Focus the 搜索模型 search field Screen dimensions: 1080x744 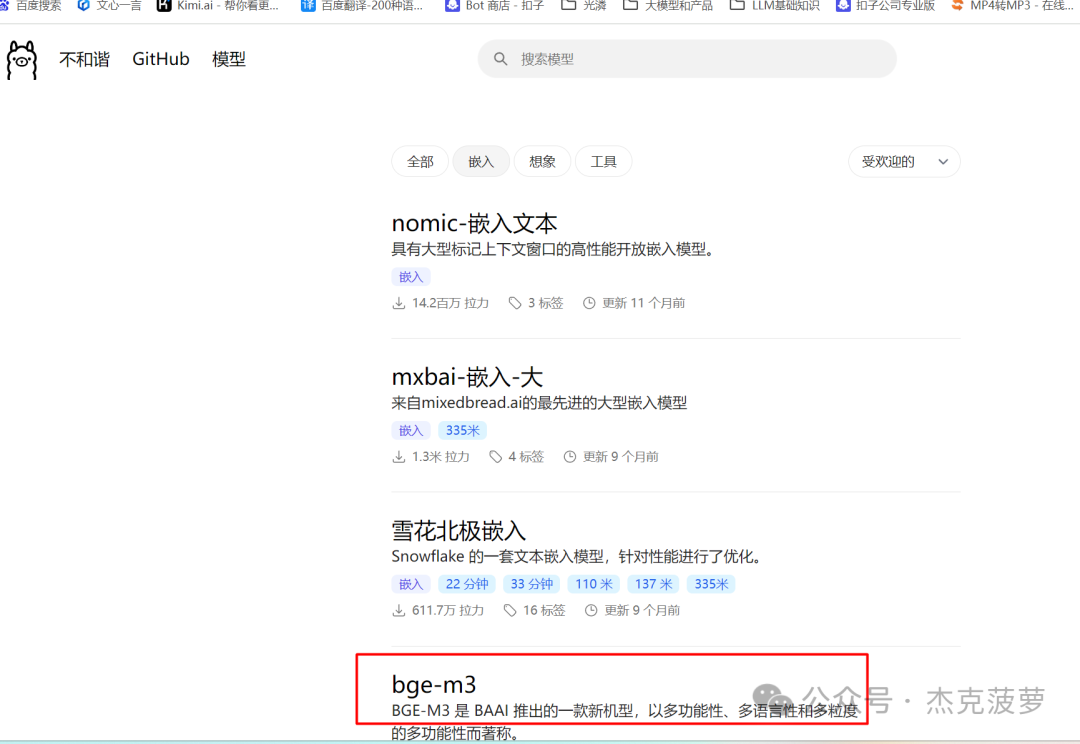tap(687, 59)
